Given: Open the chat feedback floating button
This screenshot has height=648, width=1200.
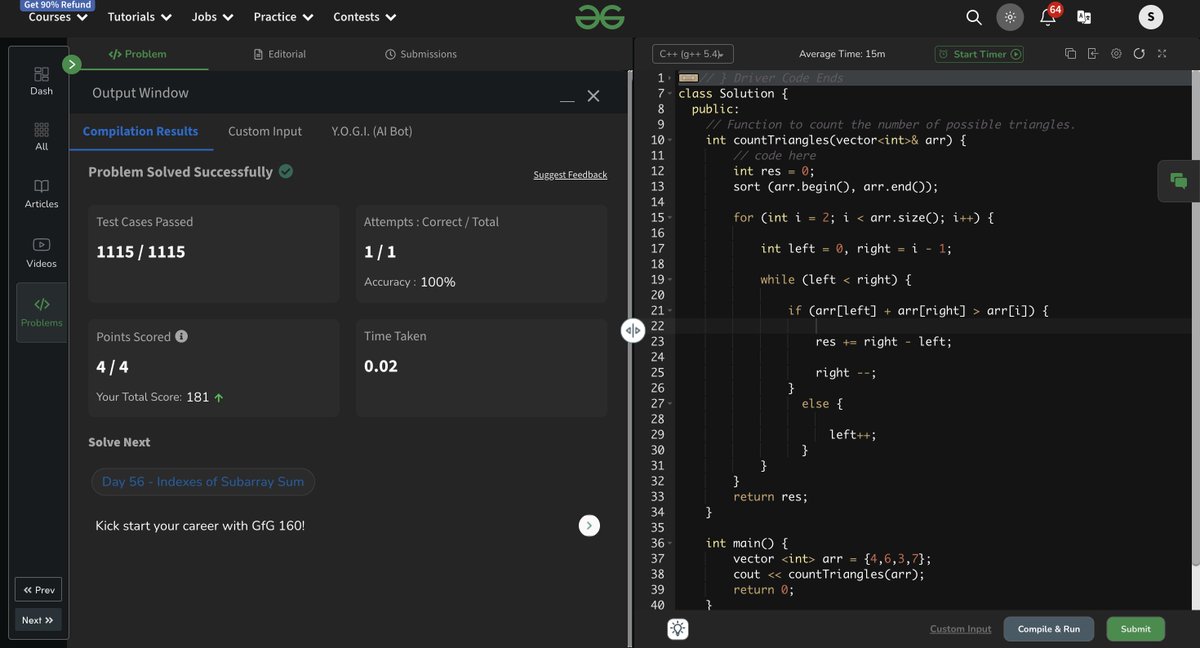Looking at the screenshot, I should [1179, 181].
